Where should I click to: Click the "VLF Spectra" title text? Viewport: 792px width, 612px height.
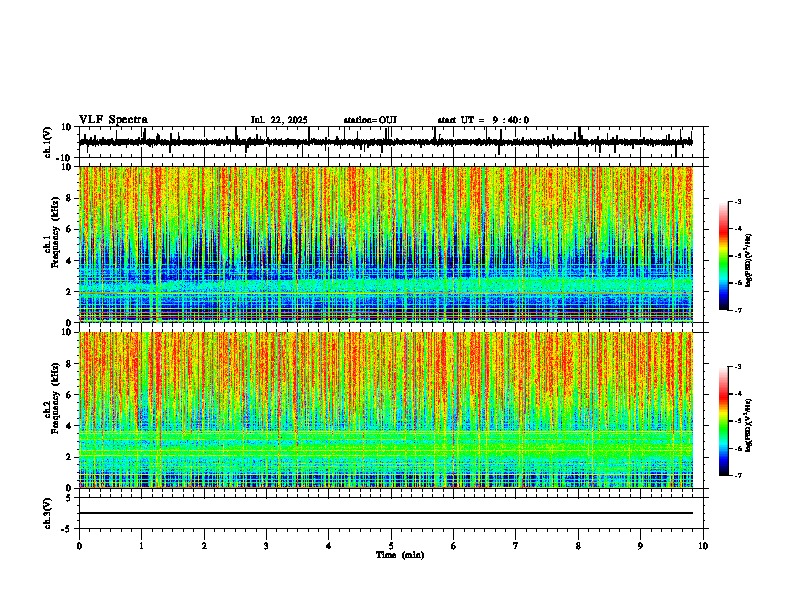(x=113, y=120)
